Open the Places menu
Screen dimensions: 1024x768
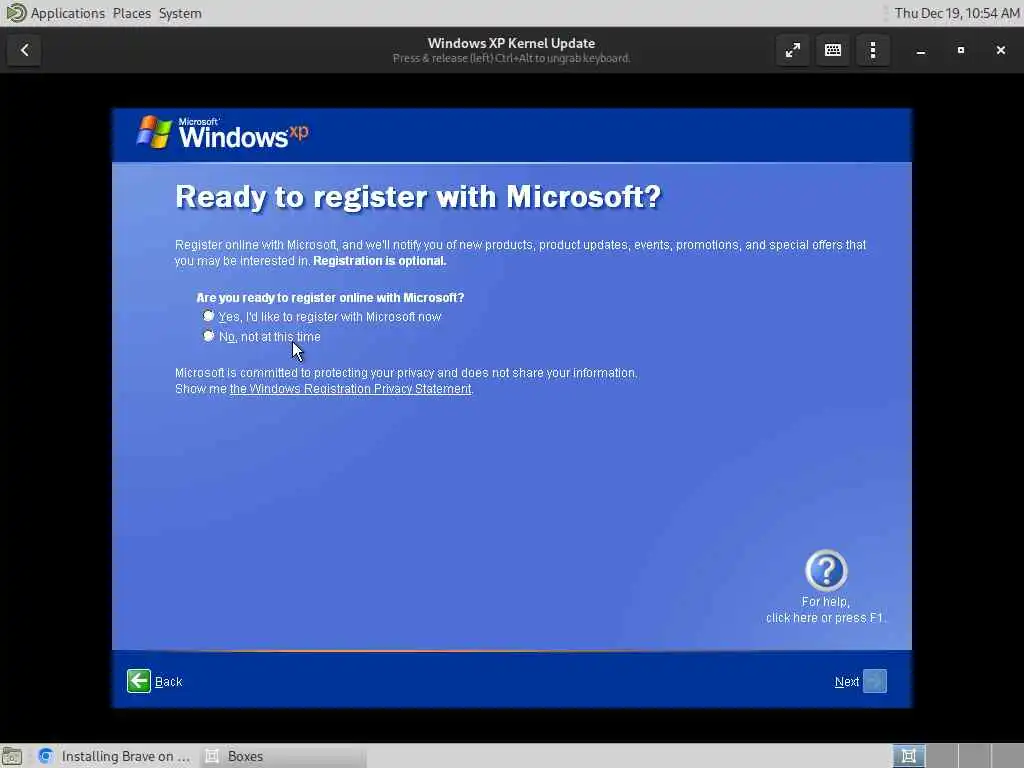click(132, 13)
